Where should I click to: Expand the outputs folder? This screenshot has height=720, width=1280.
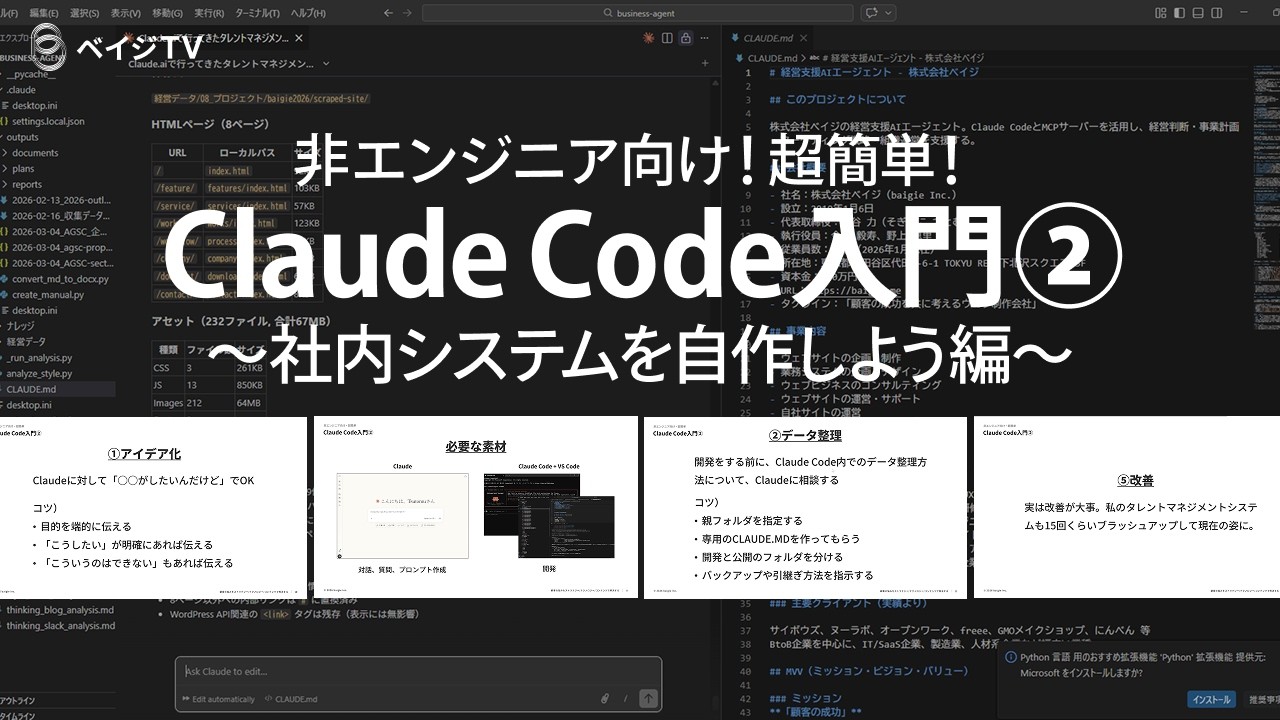[x=24, y=137]
